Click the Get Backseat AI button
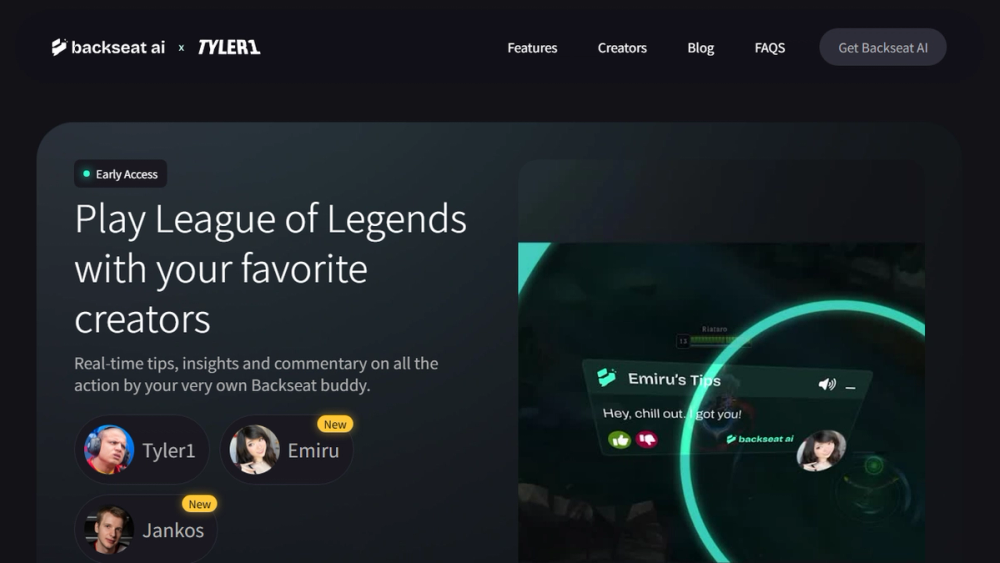Viewport: 1000px width, 563px height. click(x=883, y=47)
